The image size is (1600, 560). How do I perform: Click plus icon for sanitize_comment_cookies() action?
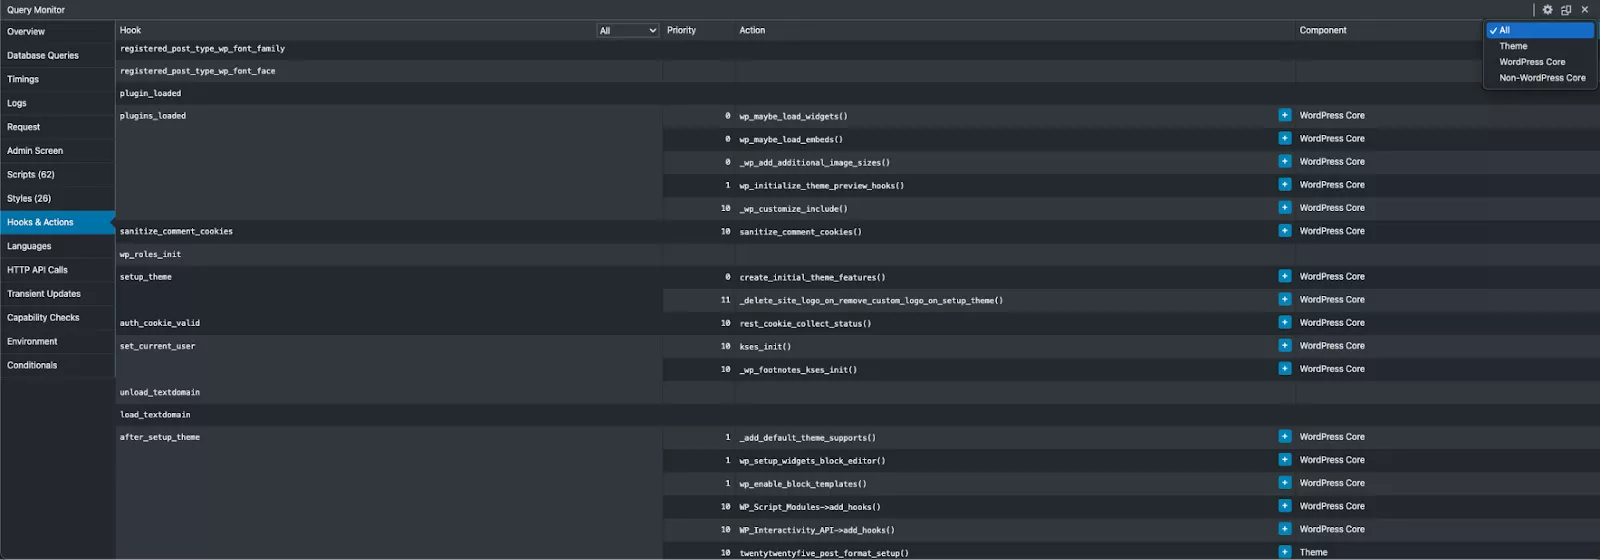[x=1285, y=231]
